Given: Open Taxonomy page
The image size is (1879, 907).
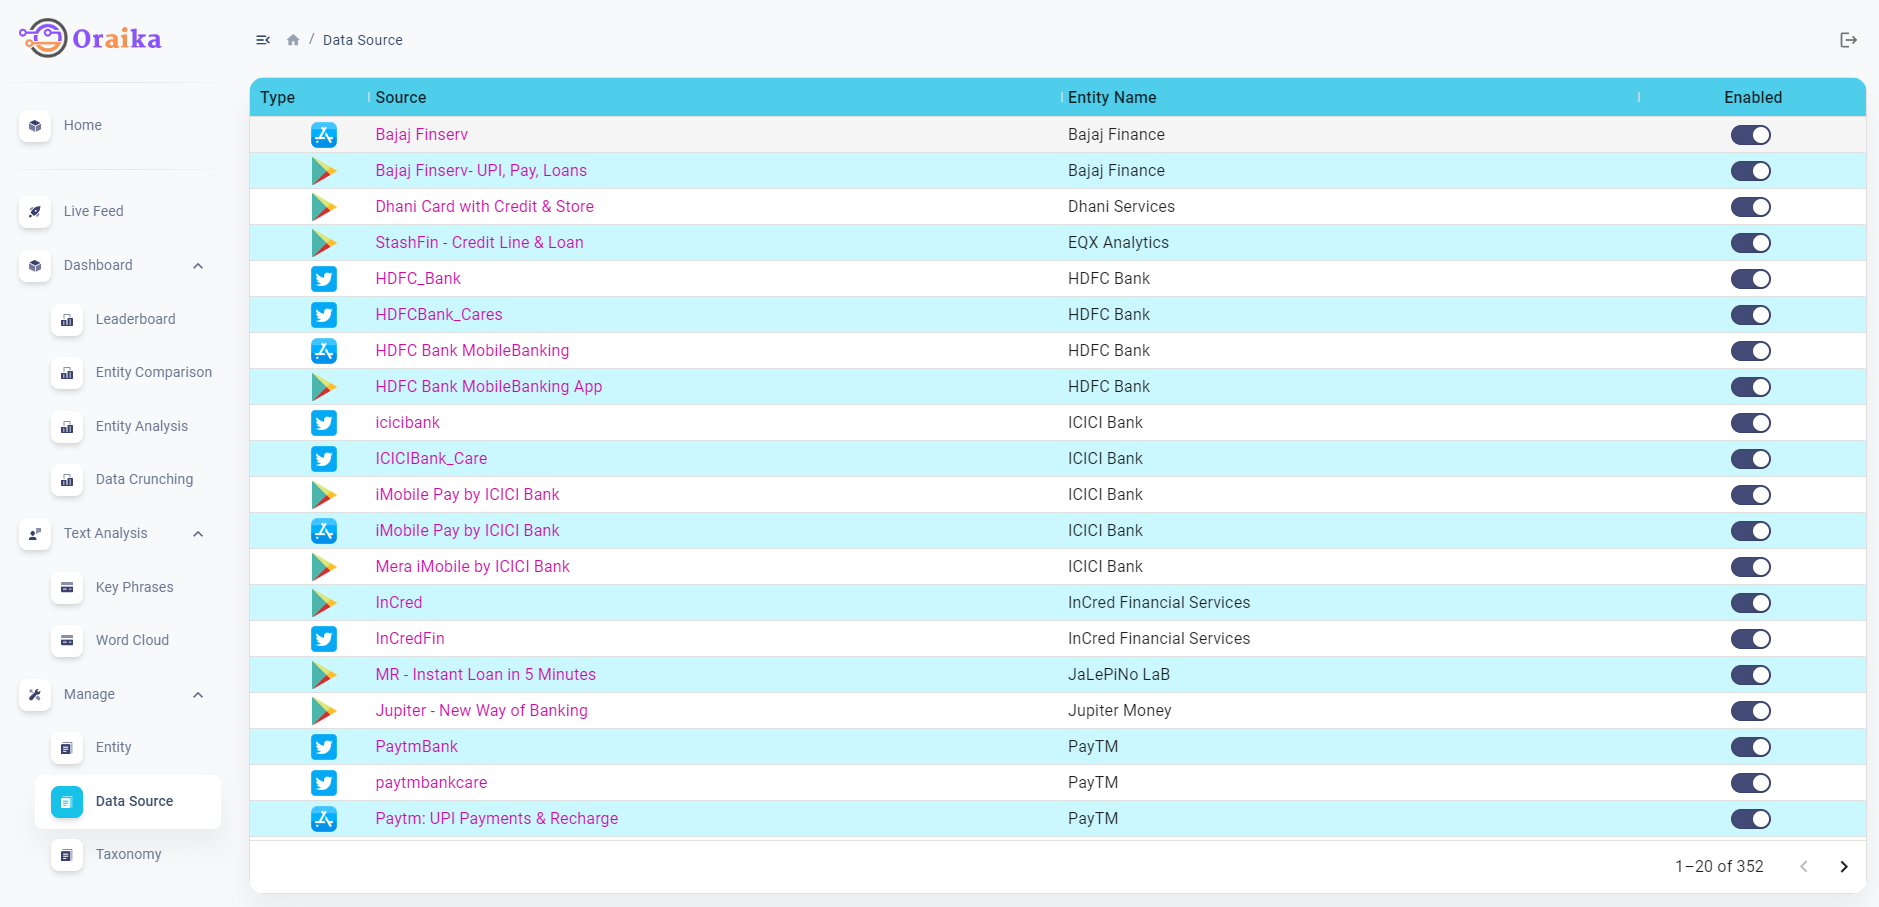Looking at the screenshot, I should tap(129, 854).
